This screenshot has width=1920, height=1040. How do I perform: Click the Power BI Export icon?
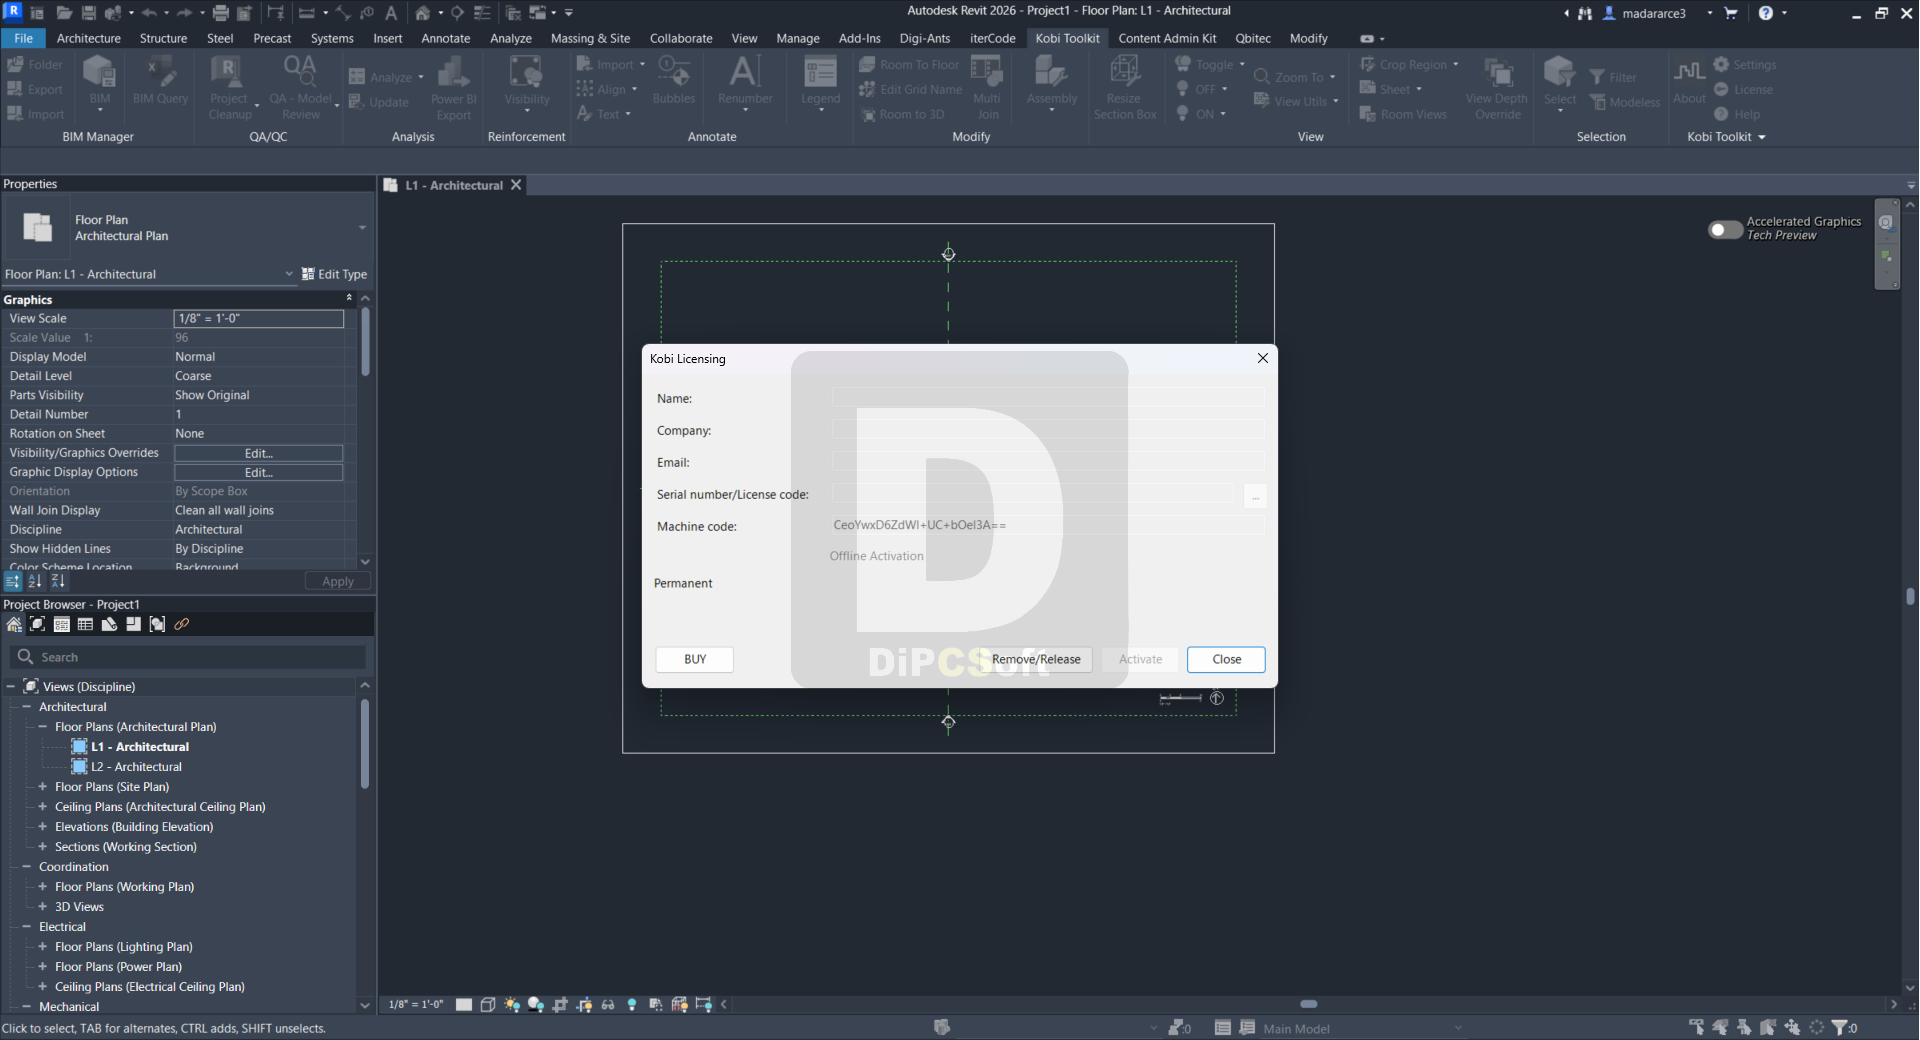coord(453,87)
